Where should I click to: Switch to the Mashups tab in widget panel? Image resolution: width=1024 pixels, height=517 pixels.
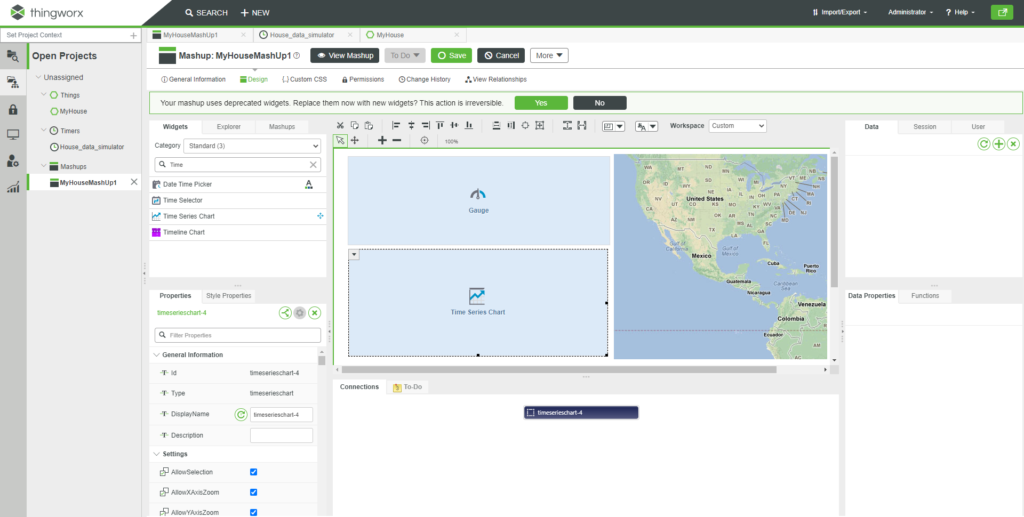281,127
